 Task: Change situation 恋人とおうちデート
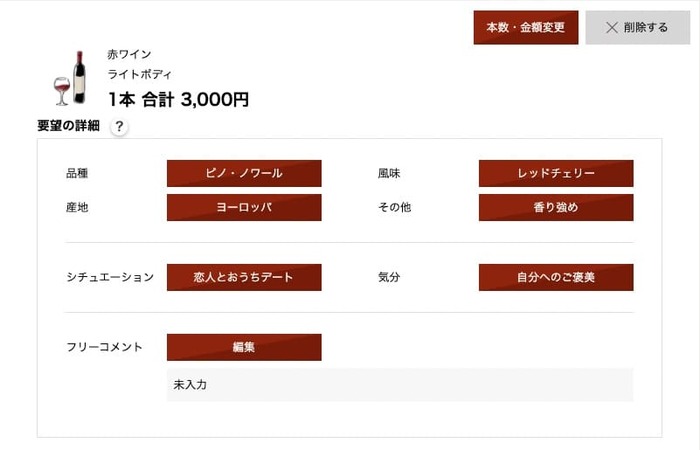tap(244, 277)
